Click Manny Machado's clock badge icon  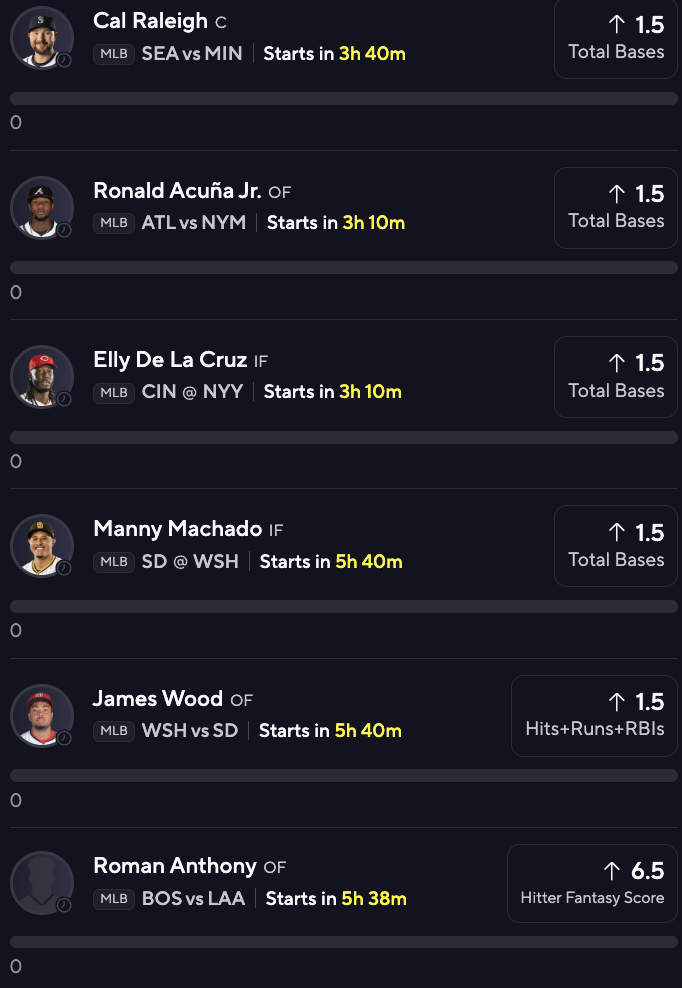(64, 568)
